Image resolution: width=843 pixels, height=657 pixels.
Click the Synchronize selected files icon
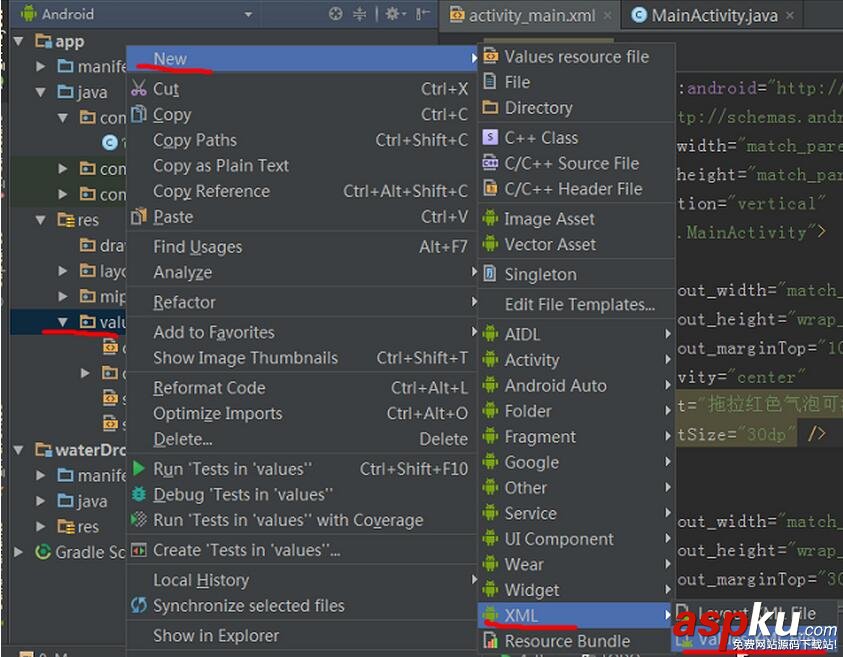pos(139,605)
